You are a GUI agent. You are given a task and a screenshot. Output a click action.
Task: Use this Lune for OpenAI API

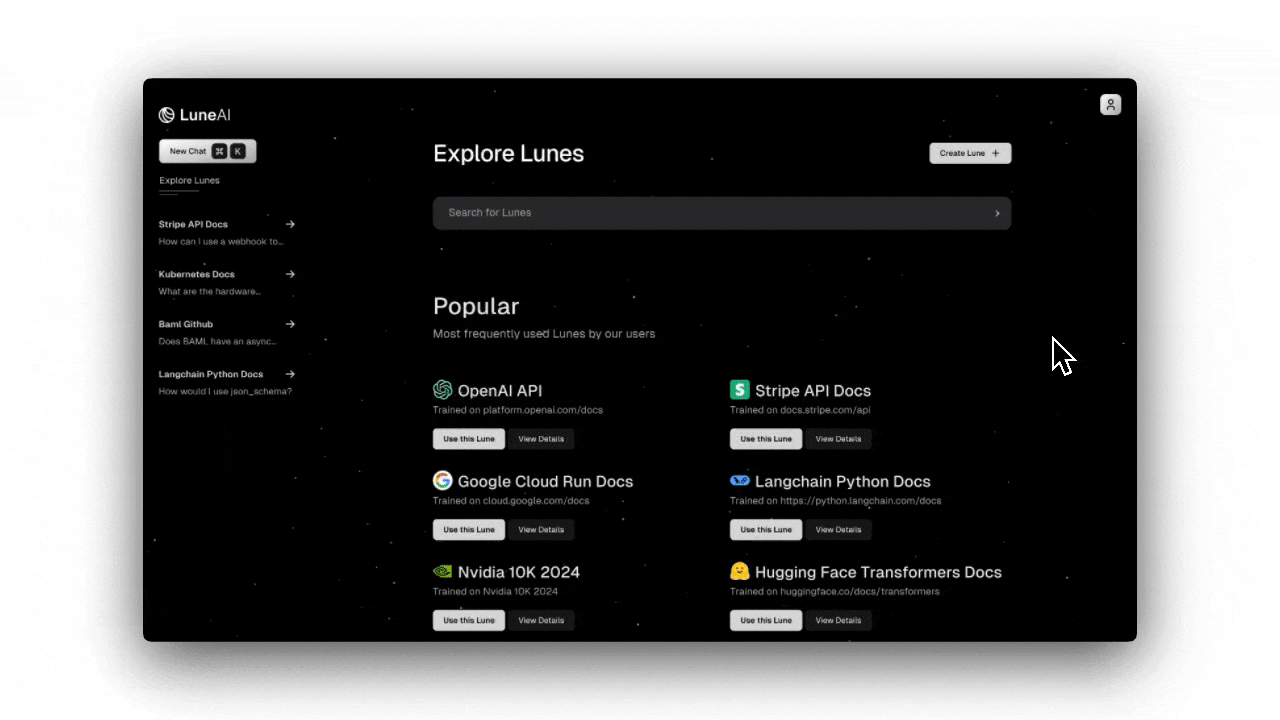(x=469, y=439)
